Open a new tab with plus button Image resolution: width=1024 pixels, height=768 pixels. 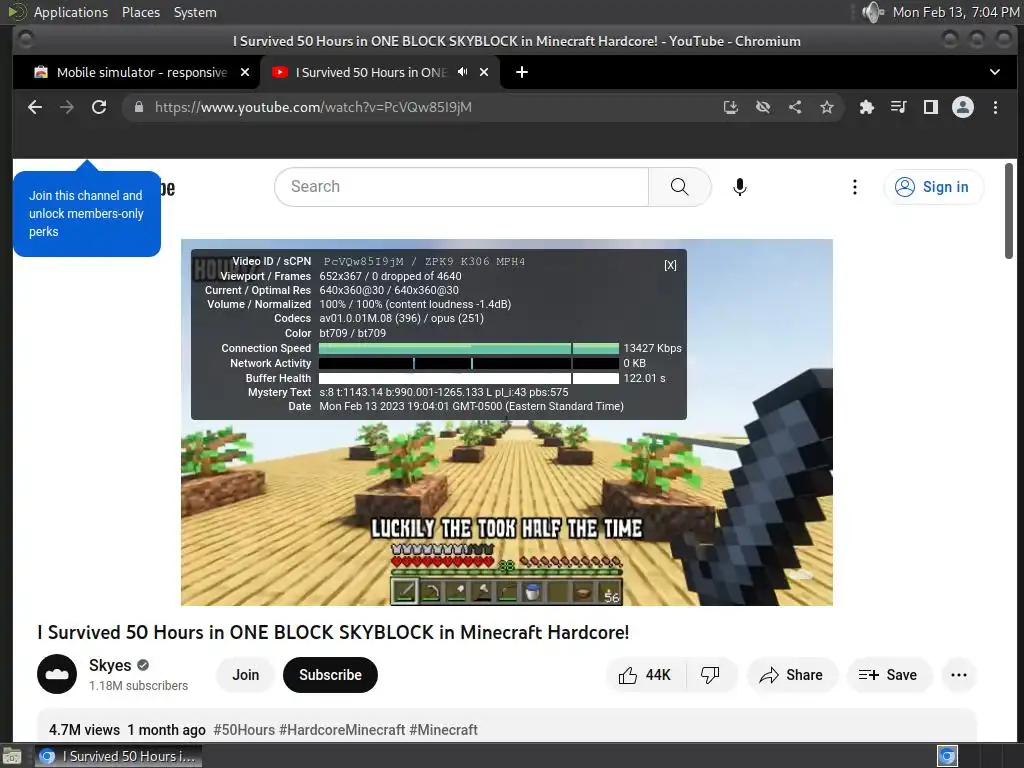coord(522,72)
